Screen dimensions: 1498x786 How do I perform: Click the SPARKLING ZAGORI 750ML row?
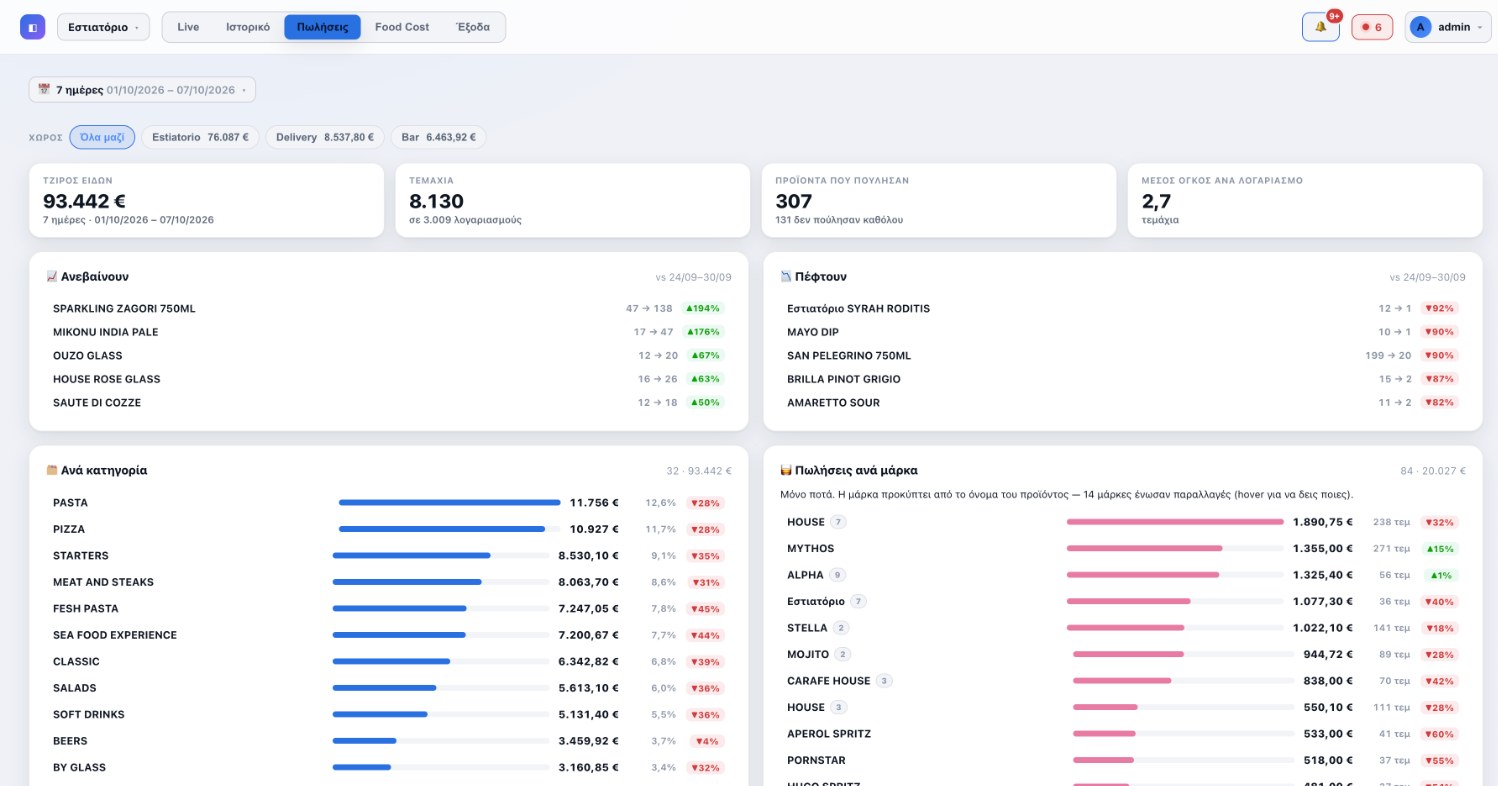[388, 308]
